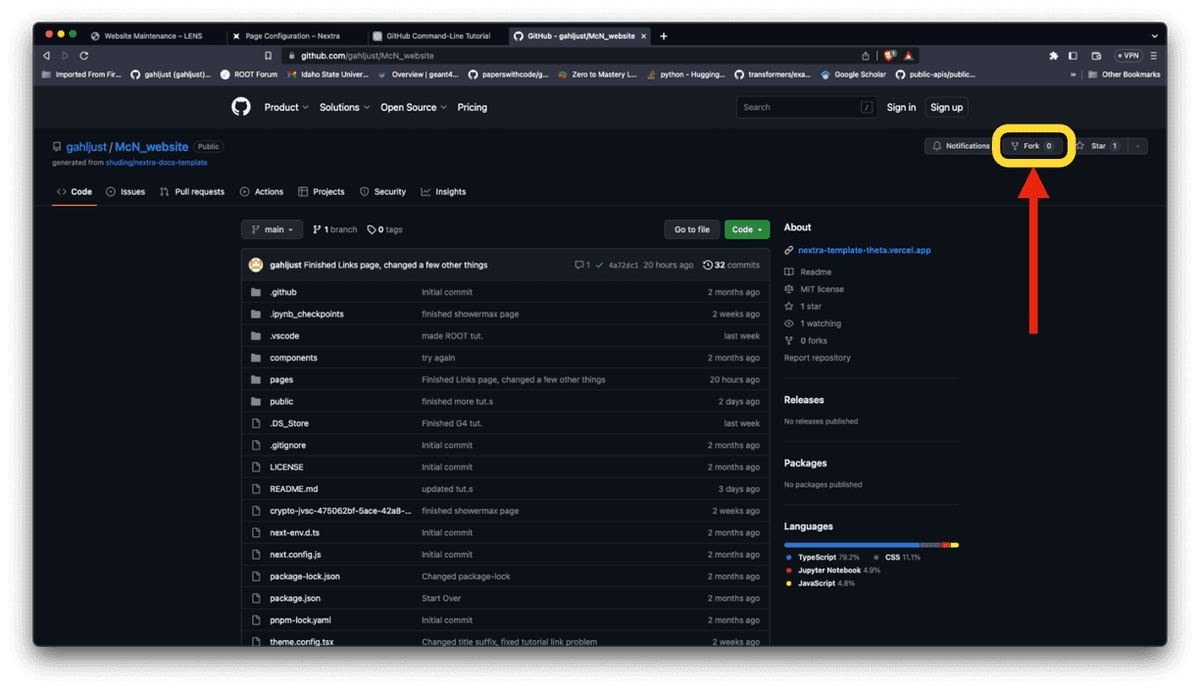This screenshot has height=690, width=1200.
Task: Click the commit comment bubble icon
Action: click(579, 265)
